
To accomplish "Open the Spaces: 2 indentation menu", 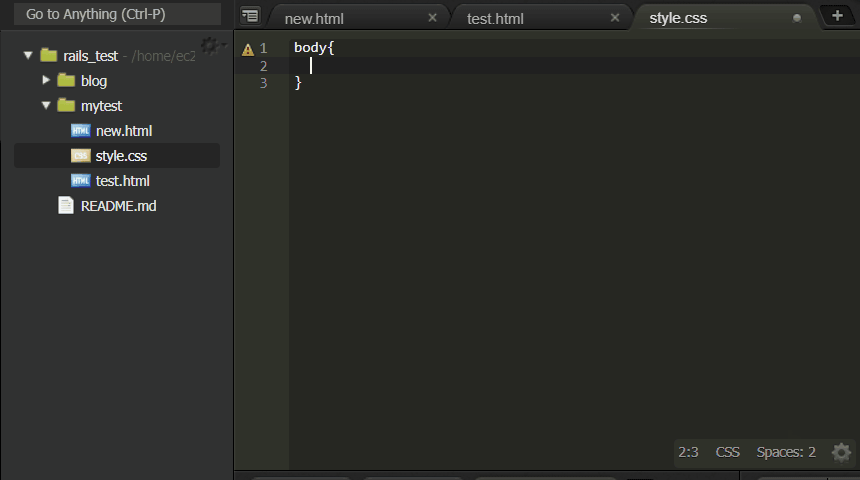I will point(786,453).
